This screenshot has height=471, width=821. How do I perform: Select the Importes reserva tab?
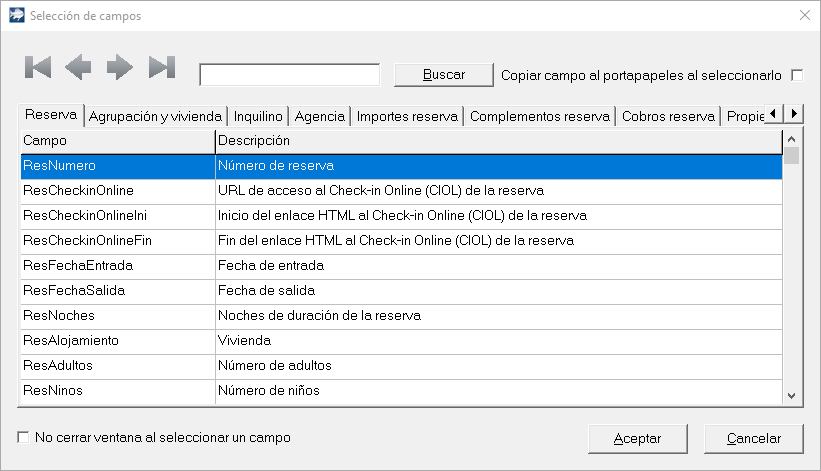[x=407, y=116]
